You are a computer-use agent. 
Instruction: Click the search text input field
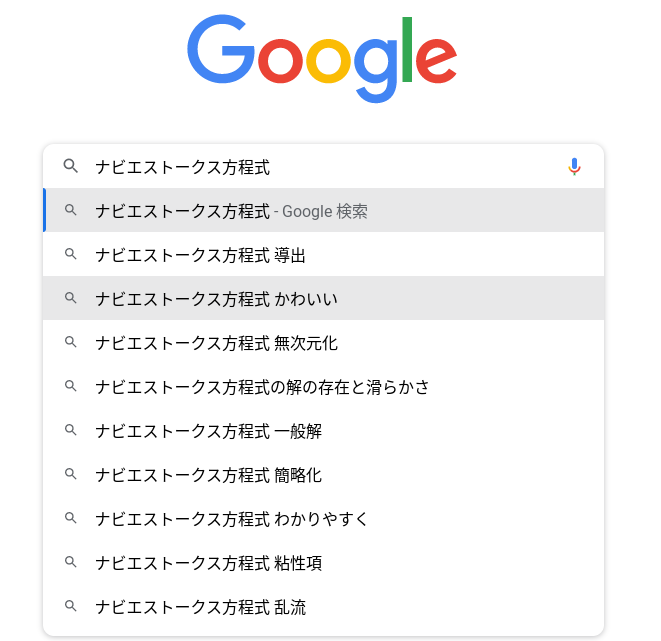tap(320, 167)
